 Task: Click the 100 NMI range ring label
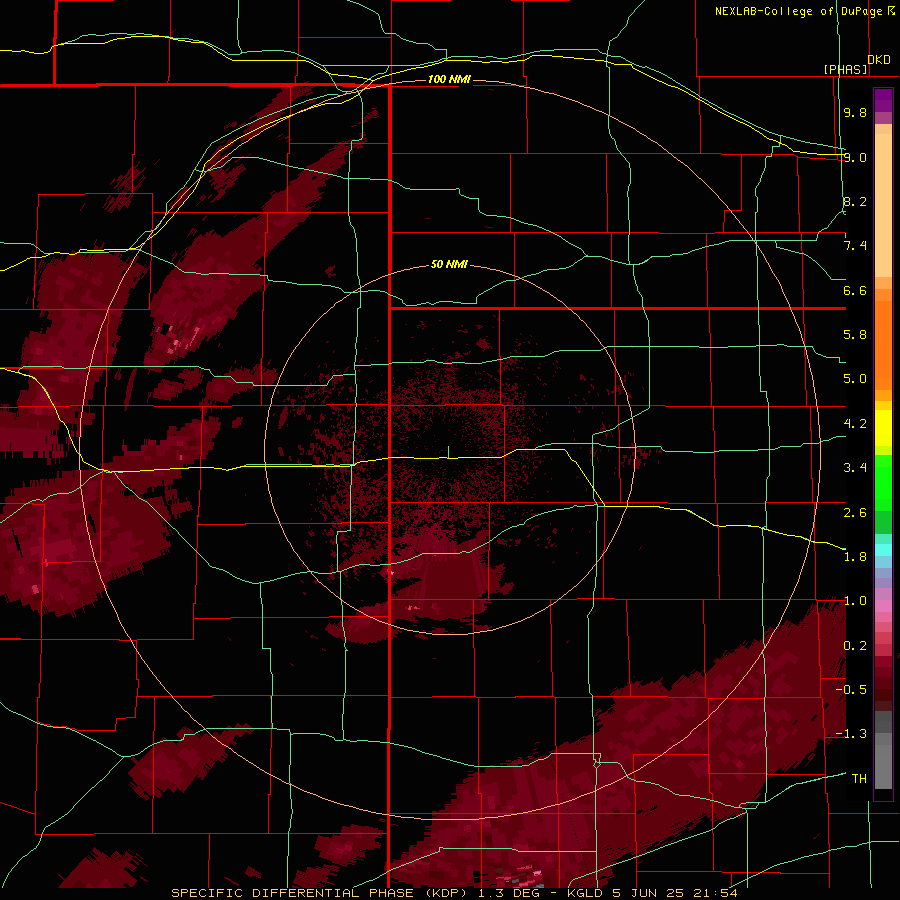click(x=449, y=79)
